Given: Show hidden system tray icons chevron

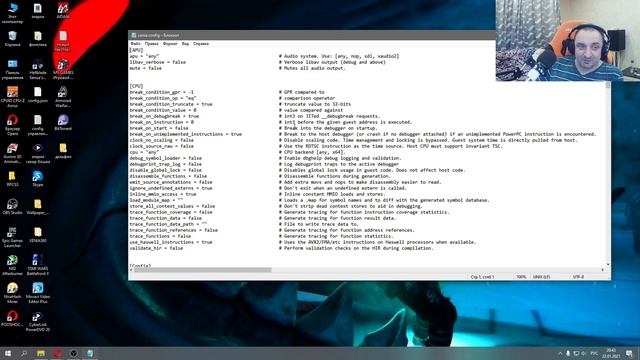Looking at the screenshot, I should pyautogui.click(x=560, y=353).
